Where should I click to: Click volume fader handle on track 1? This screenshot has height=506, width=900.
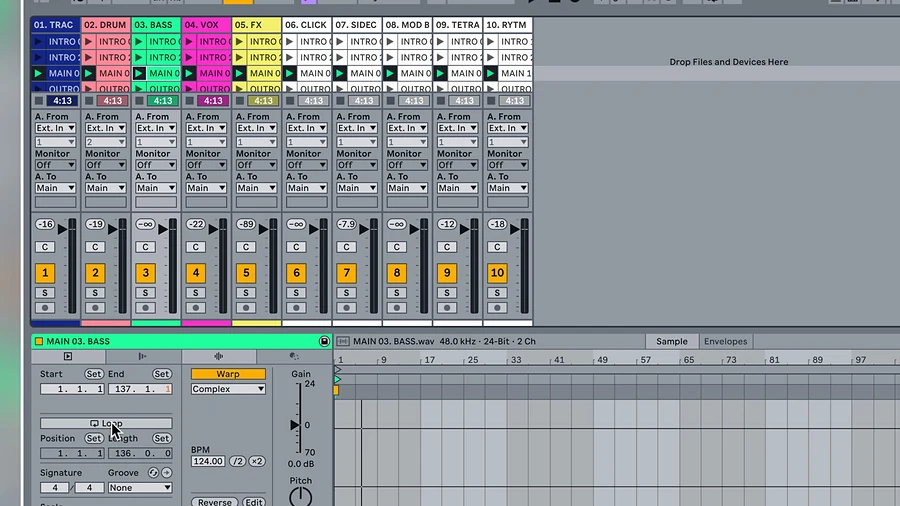[x=63, y=229]
